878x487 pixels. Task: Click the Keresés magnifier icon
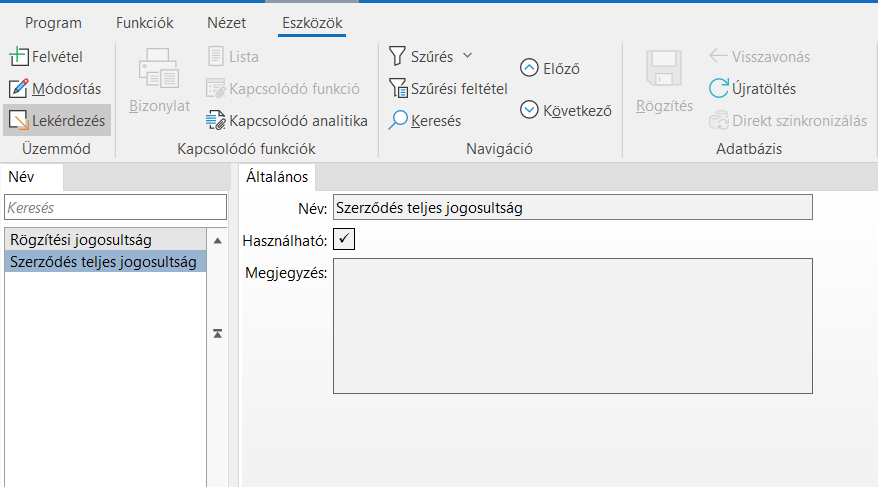tap(398, 120)
